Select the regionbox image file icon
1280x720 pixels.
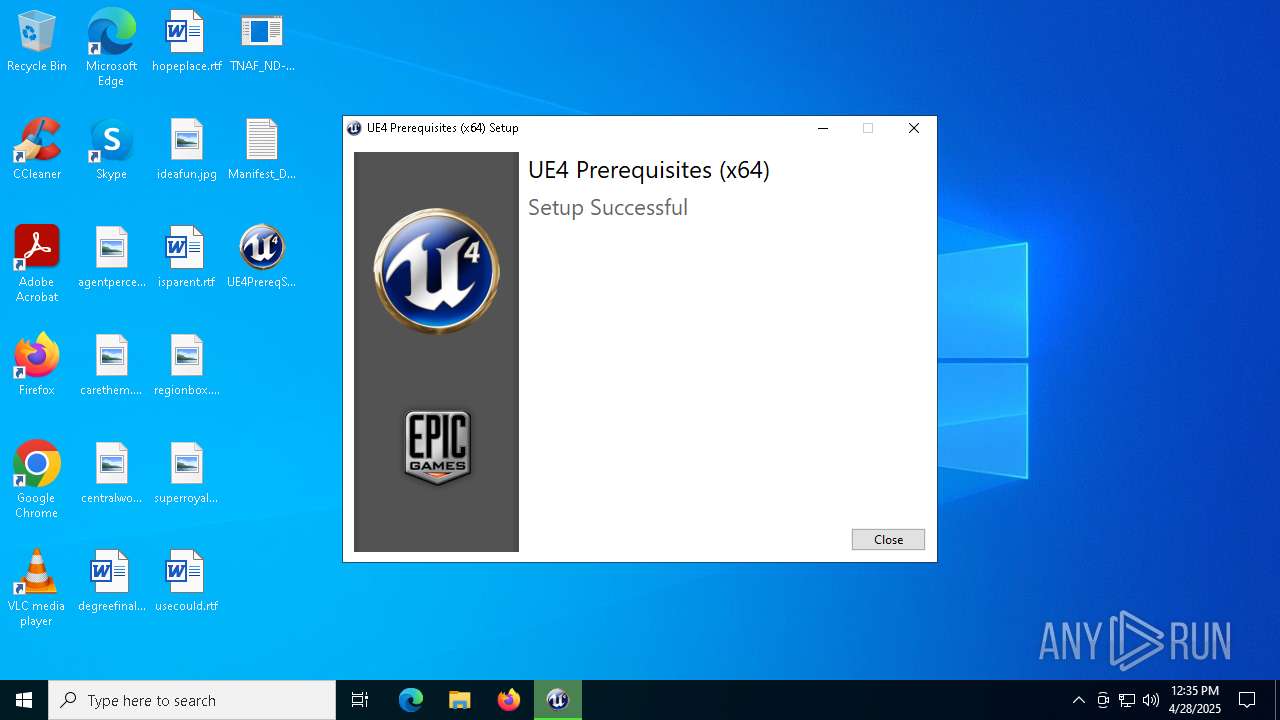point(186,366)
